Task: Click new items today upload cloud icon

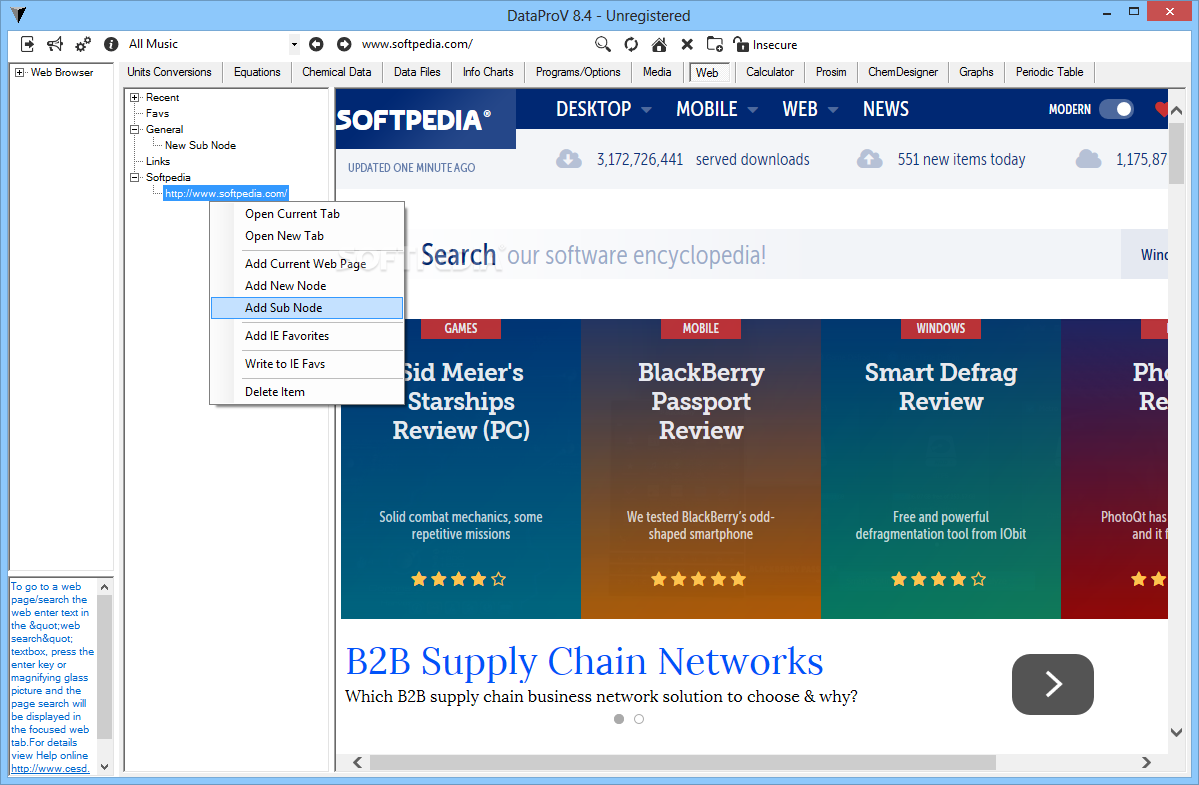Action: (x=869, y=159)
